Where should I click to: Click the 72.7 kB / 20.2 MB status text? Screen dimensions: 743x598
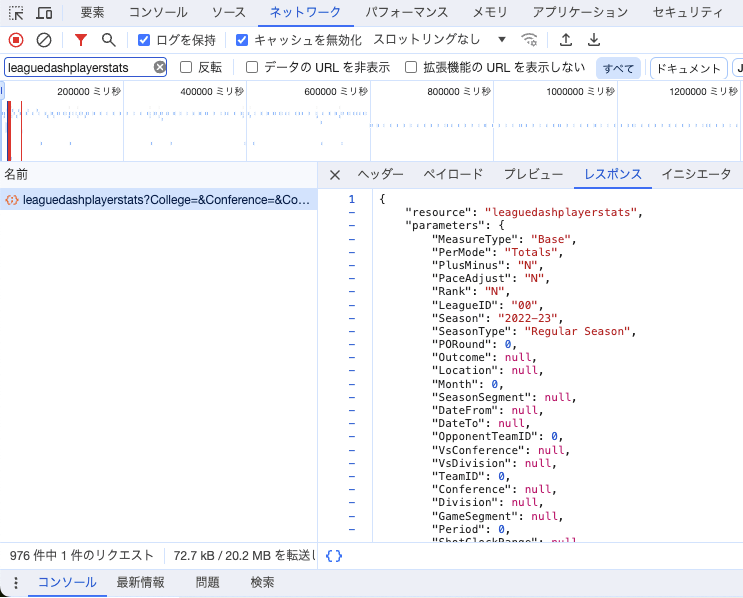244,555
